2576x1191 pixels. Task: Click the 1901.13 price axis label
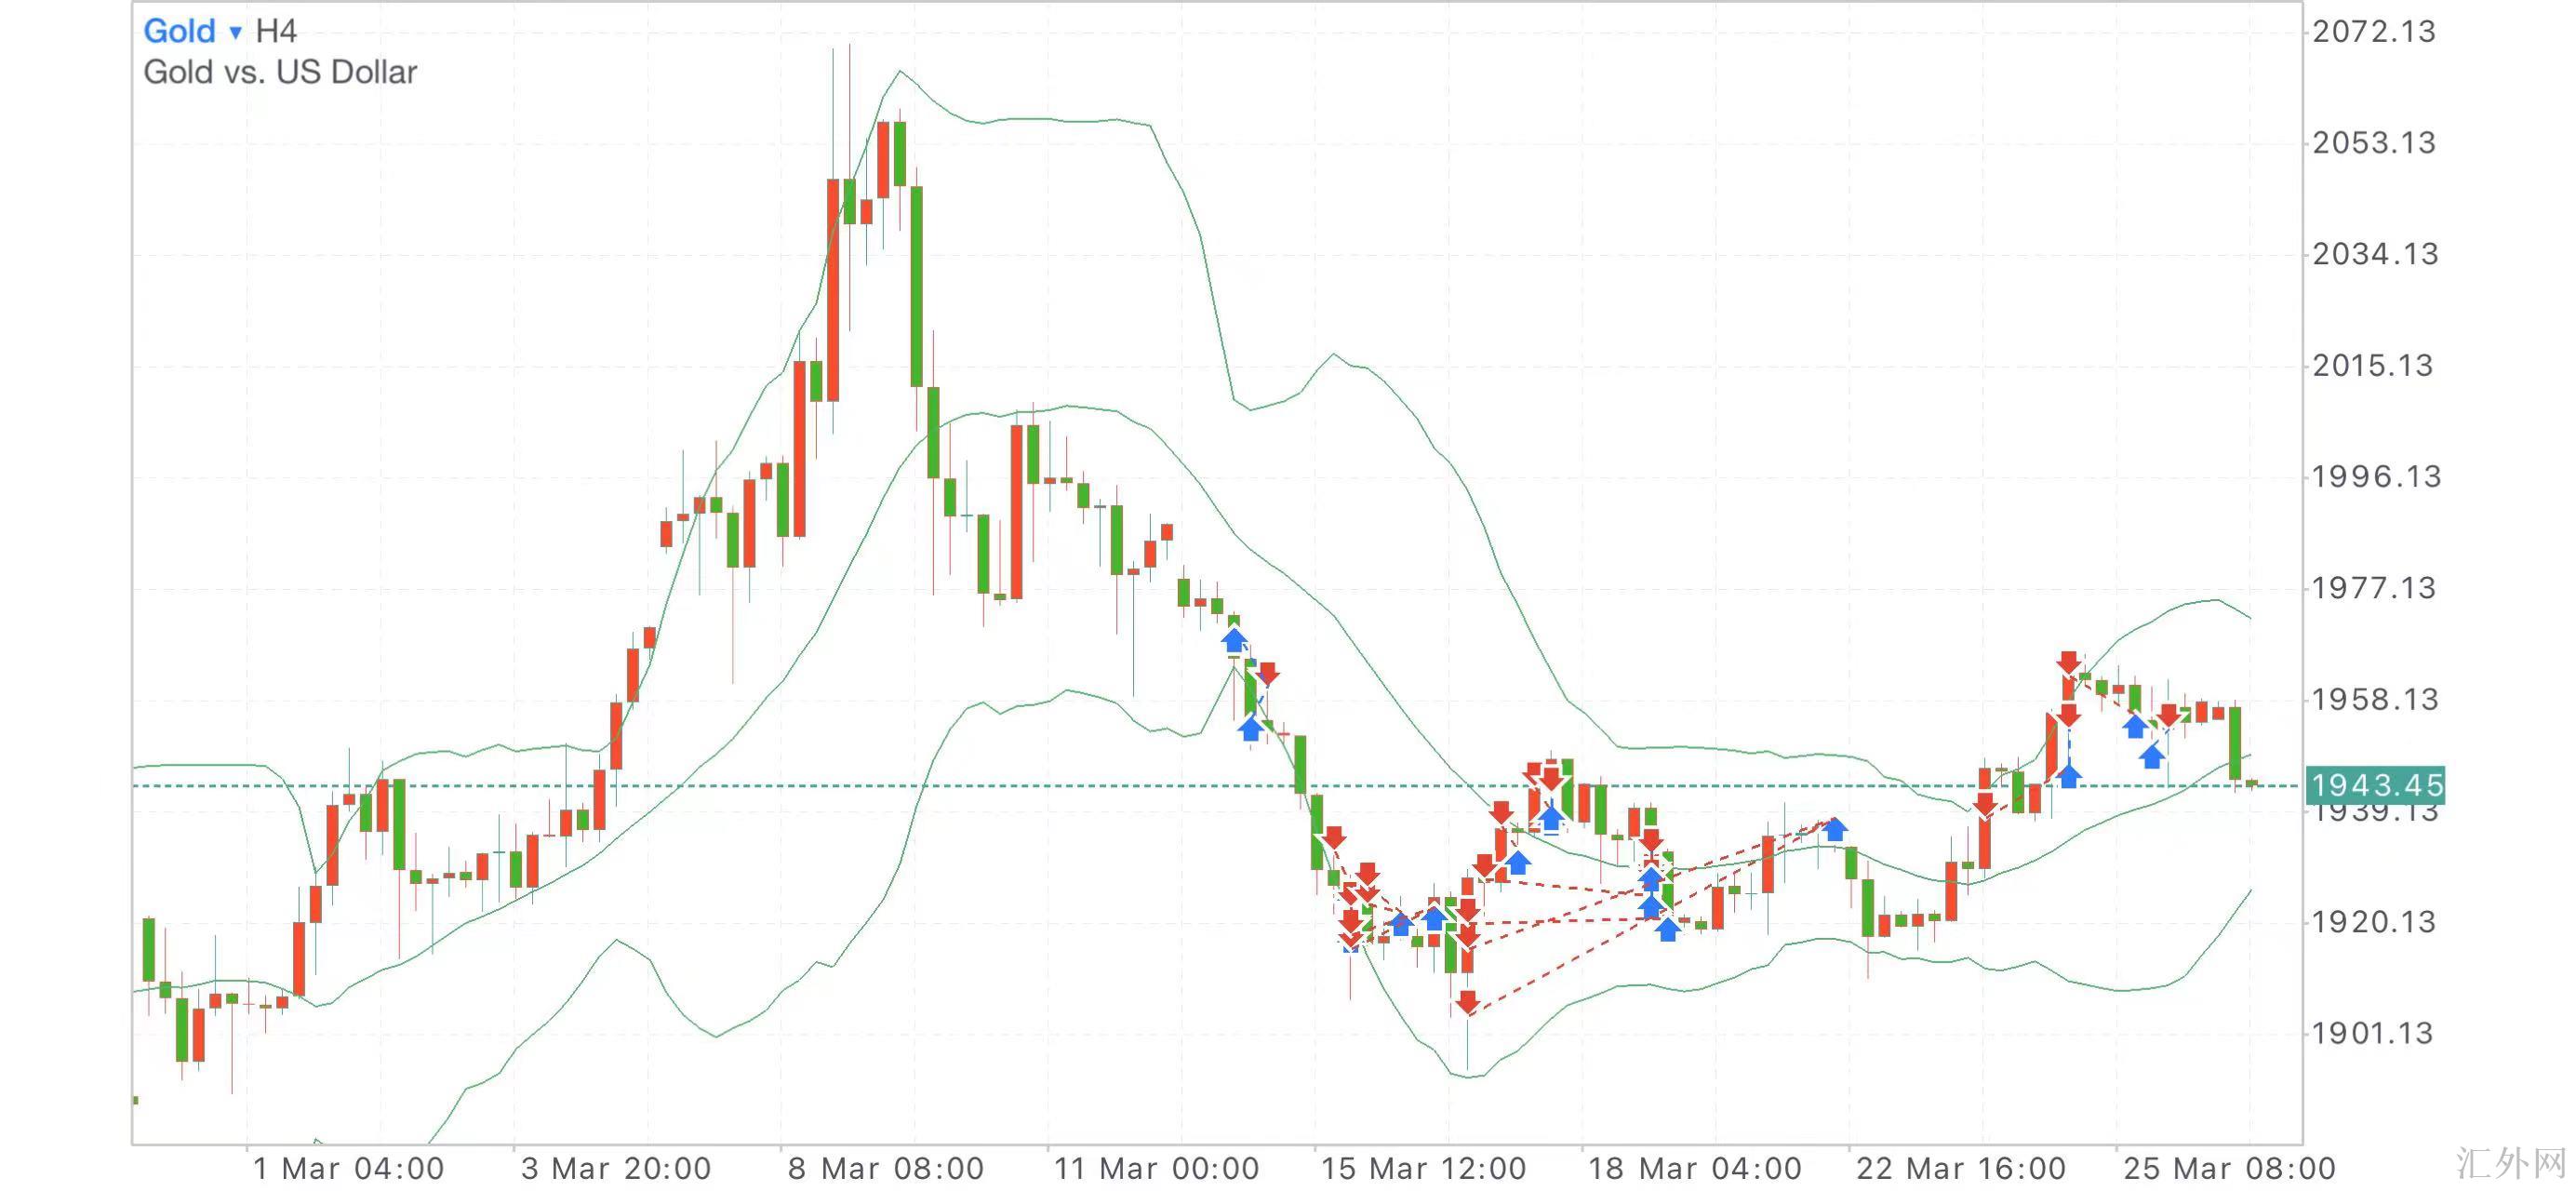(x=2373, y=1033)
